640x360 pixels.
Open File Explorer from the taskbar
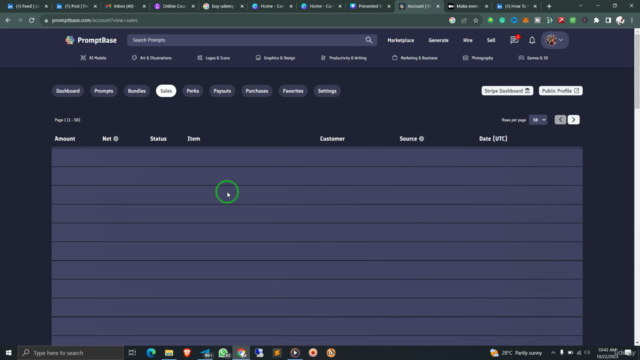pyautogui.click(x=169, y=353)
